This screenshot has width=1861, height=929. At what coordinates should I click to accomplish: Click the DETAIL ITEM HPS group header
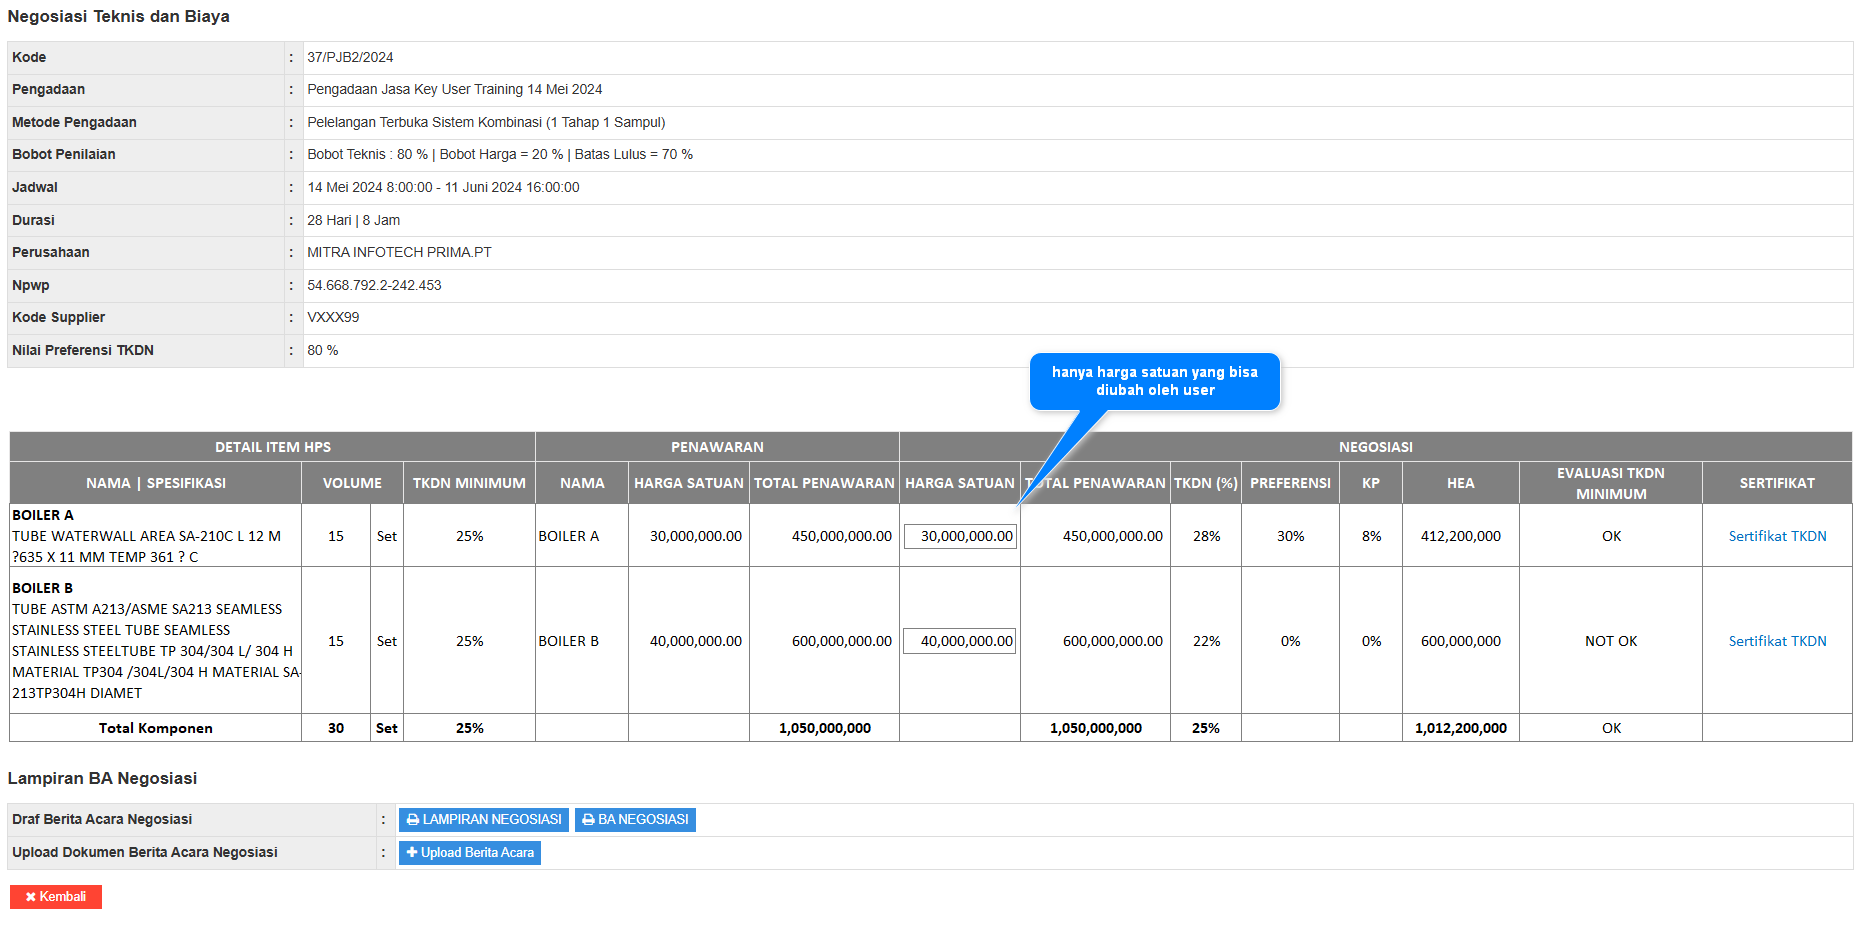point(272,447)
